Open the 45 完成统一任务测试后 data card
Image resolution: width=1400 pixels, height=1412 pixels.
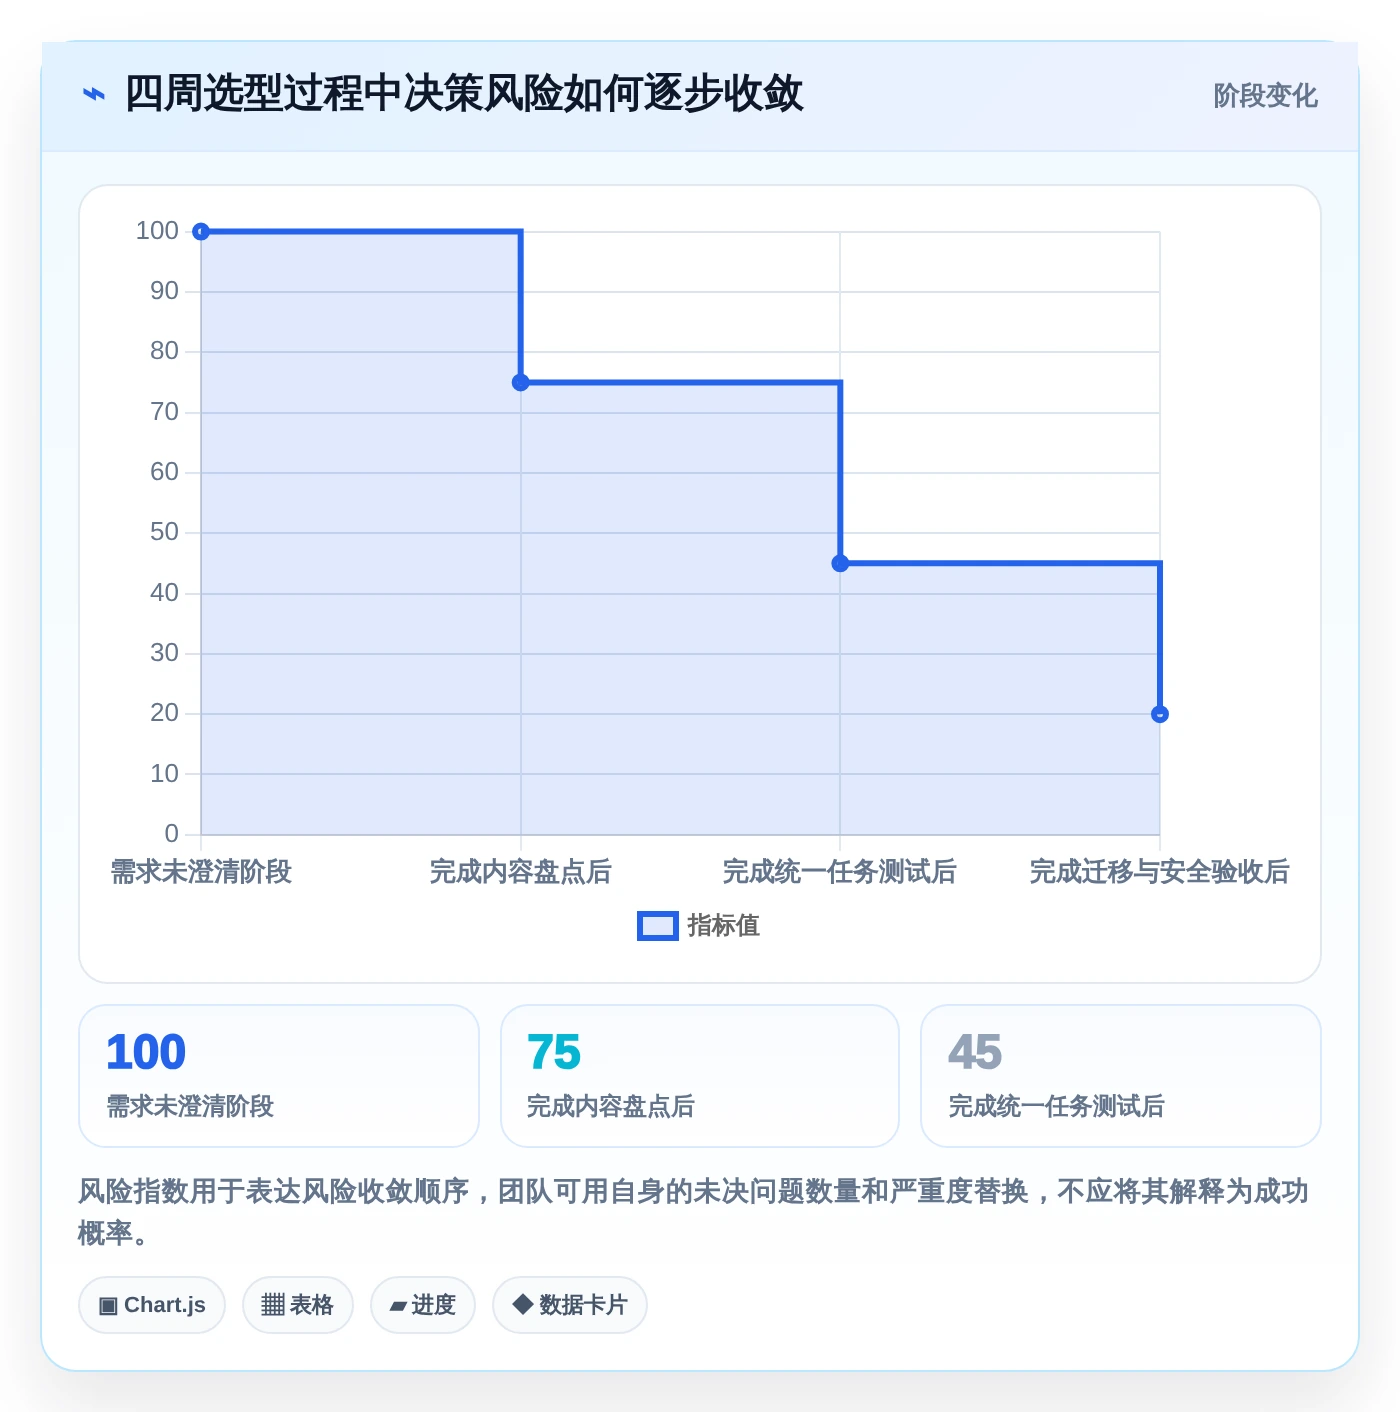(1121, 1076)
